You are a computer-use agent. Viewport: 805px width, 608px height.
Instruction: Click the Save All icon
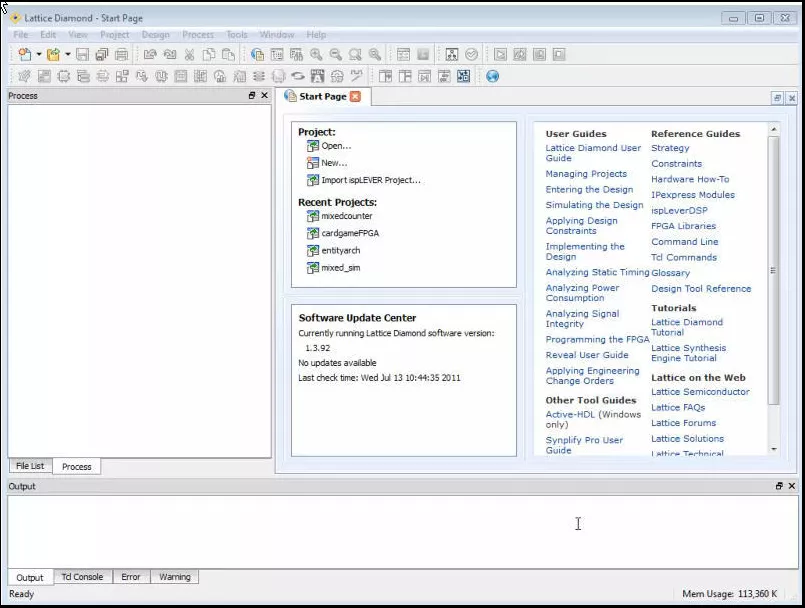tap(102, 54)
